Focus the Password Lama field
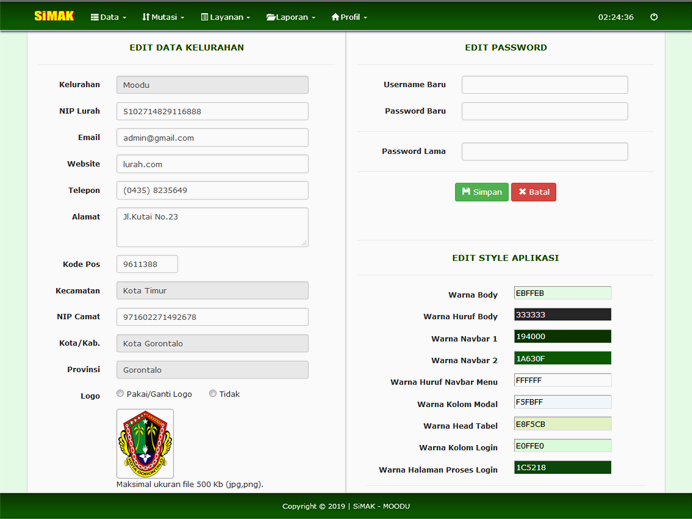 [544, 152]
